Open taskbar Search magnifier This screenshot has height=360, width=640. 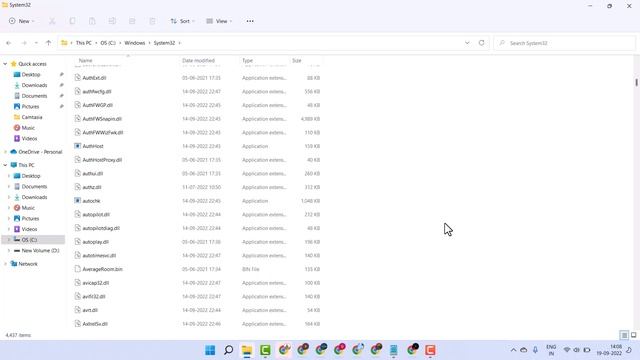(229, 350)
